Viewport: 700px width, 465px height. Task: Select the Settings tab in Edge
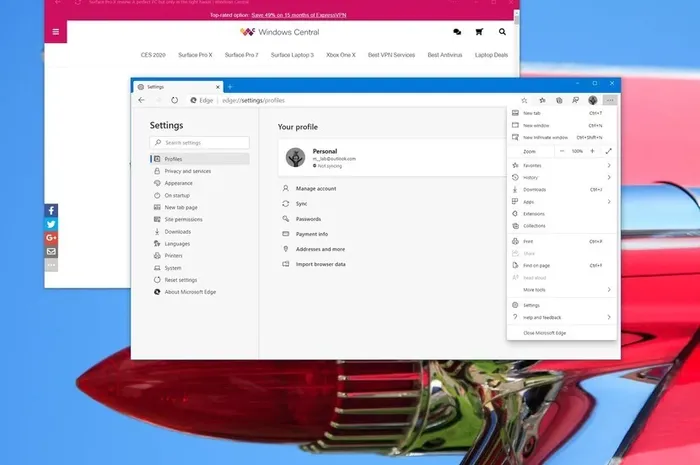178,87
